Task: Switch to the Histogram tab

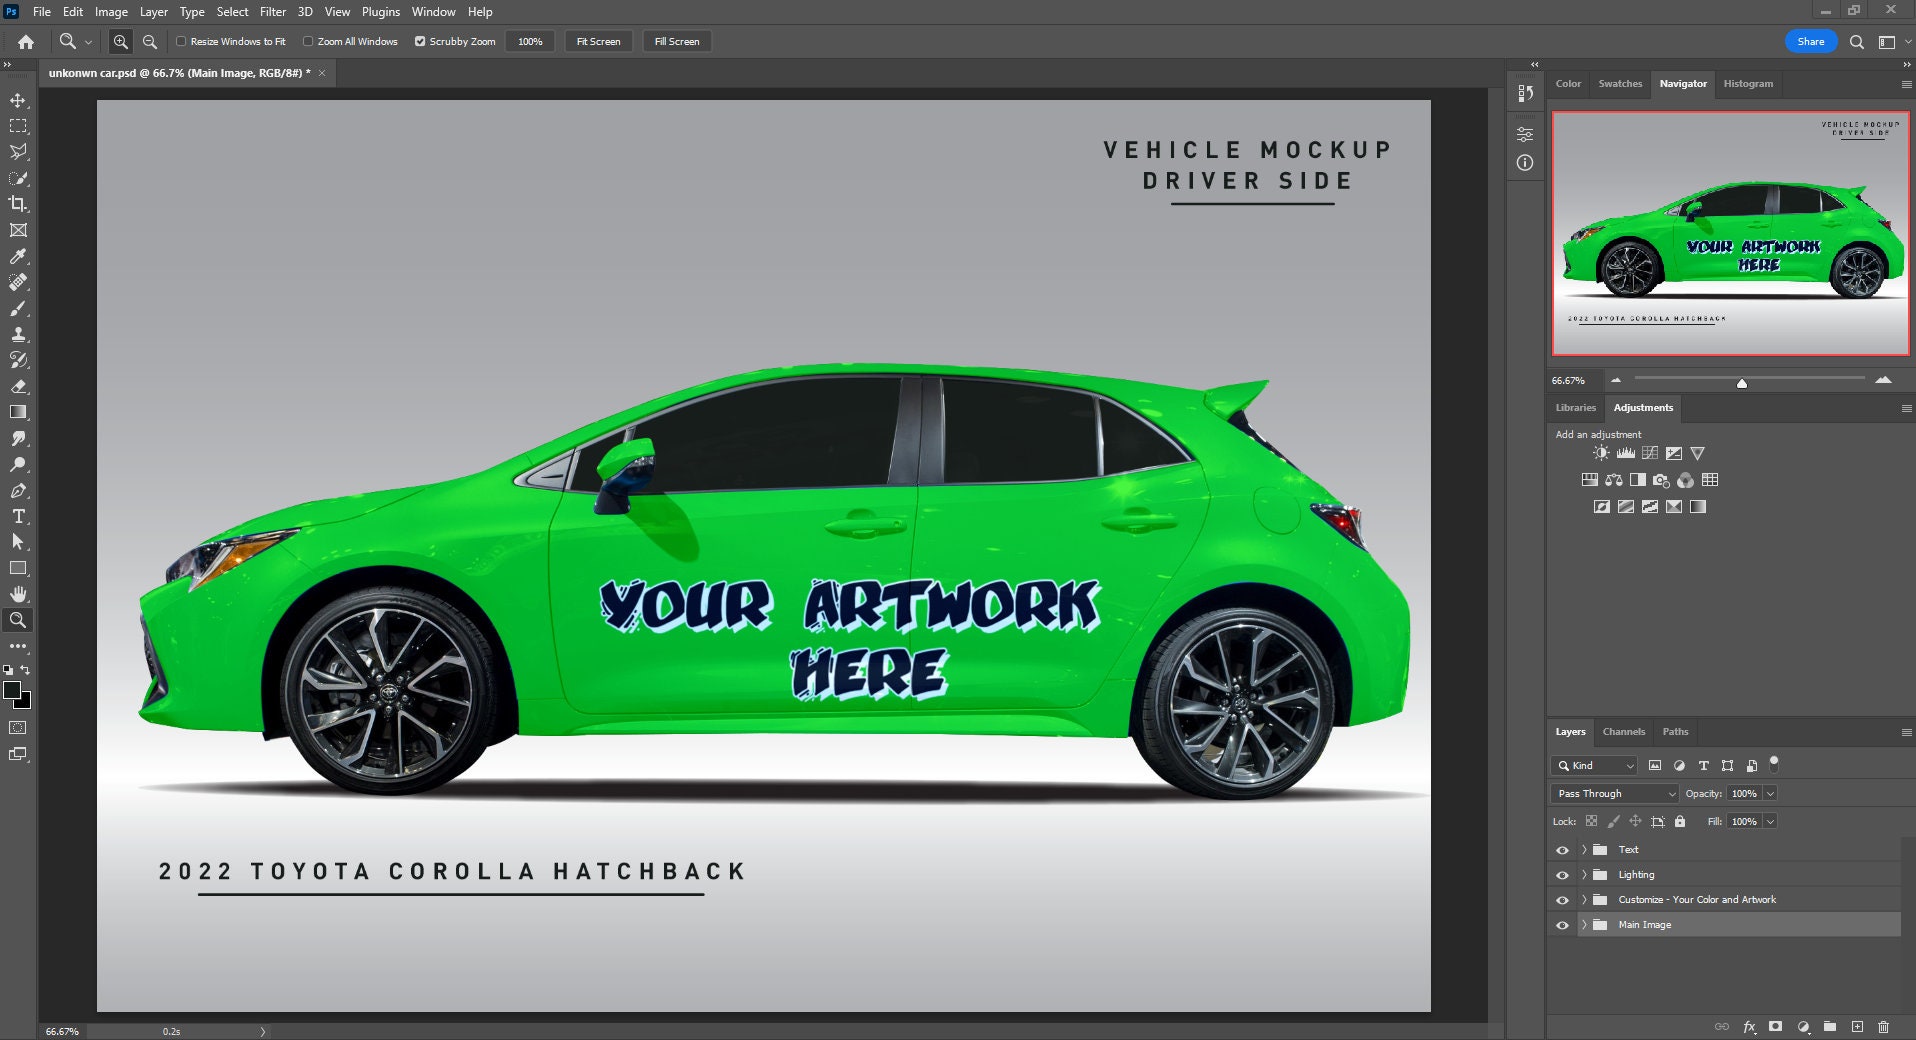Action: click(x=1748, y=84)
